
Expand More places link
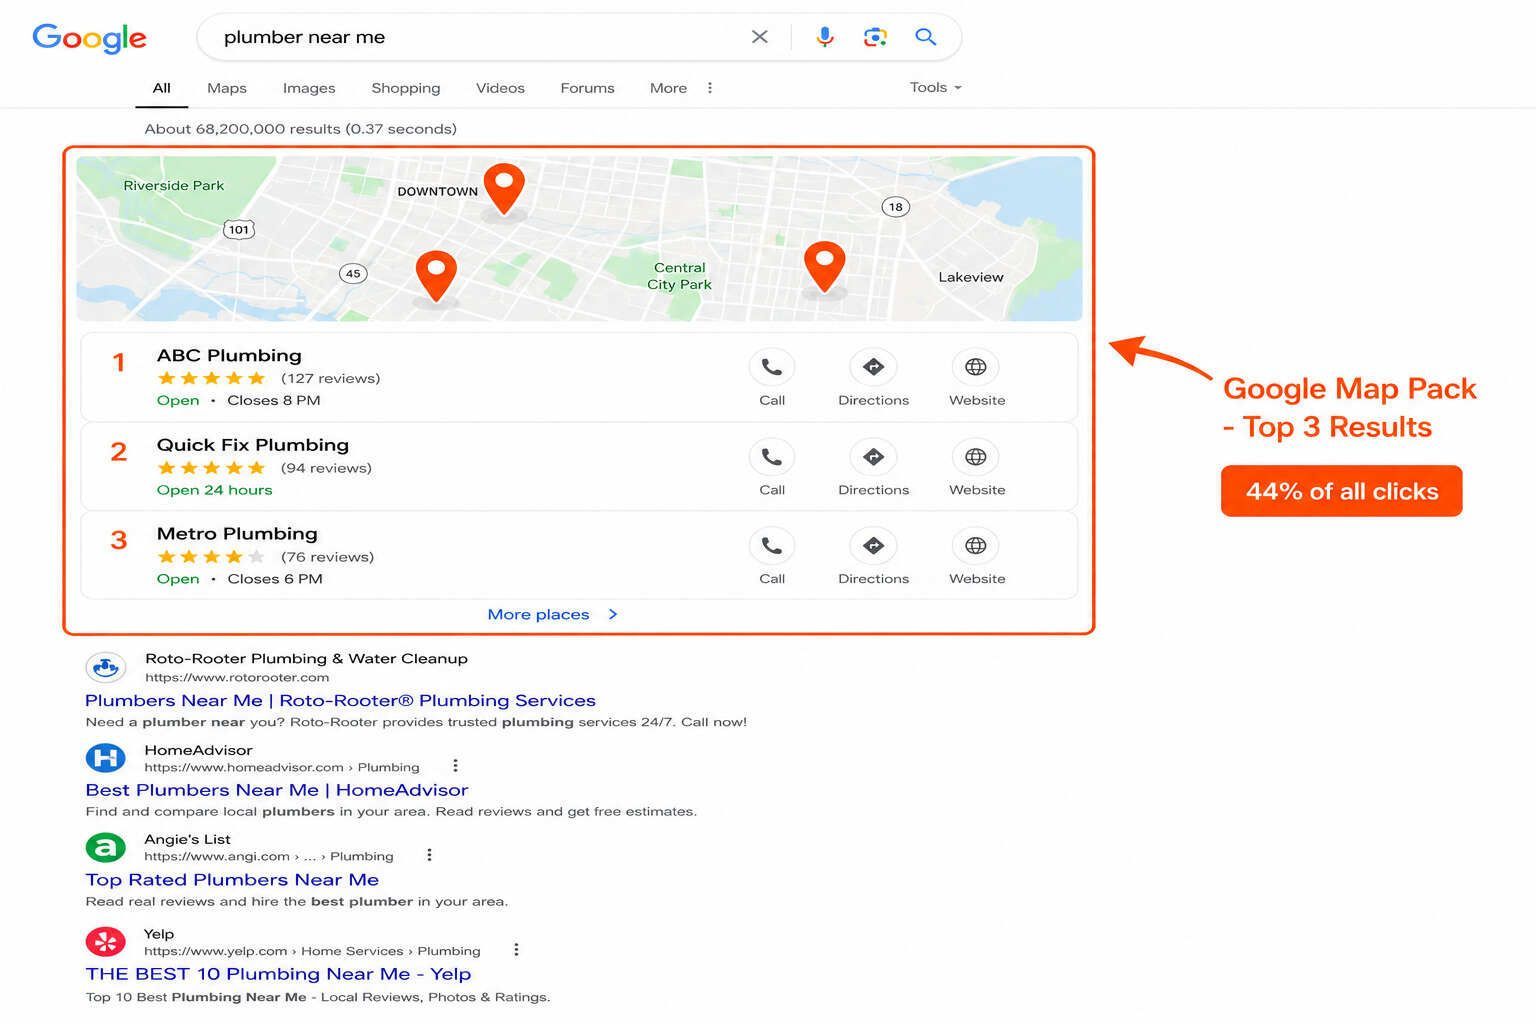[552, 614]
